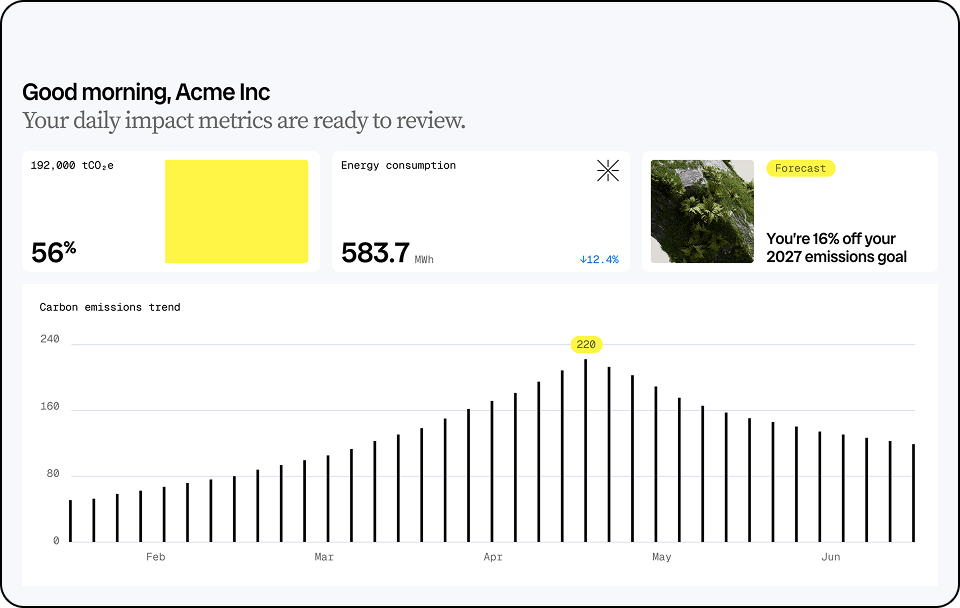Click the MWh unit label
This screenshot has height=608, width=960.
point(424,259)
